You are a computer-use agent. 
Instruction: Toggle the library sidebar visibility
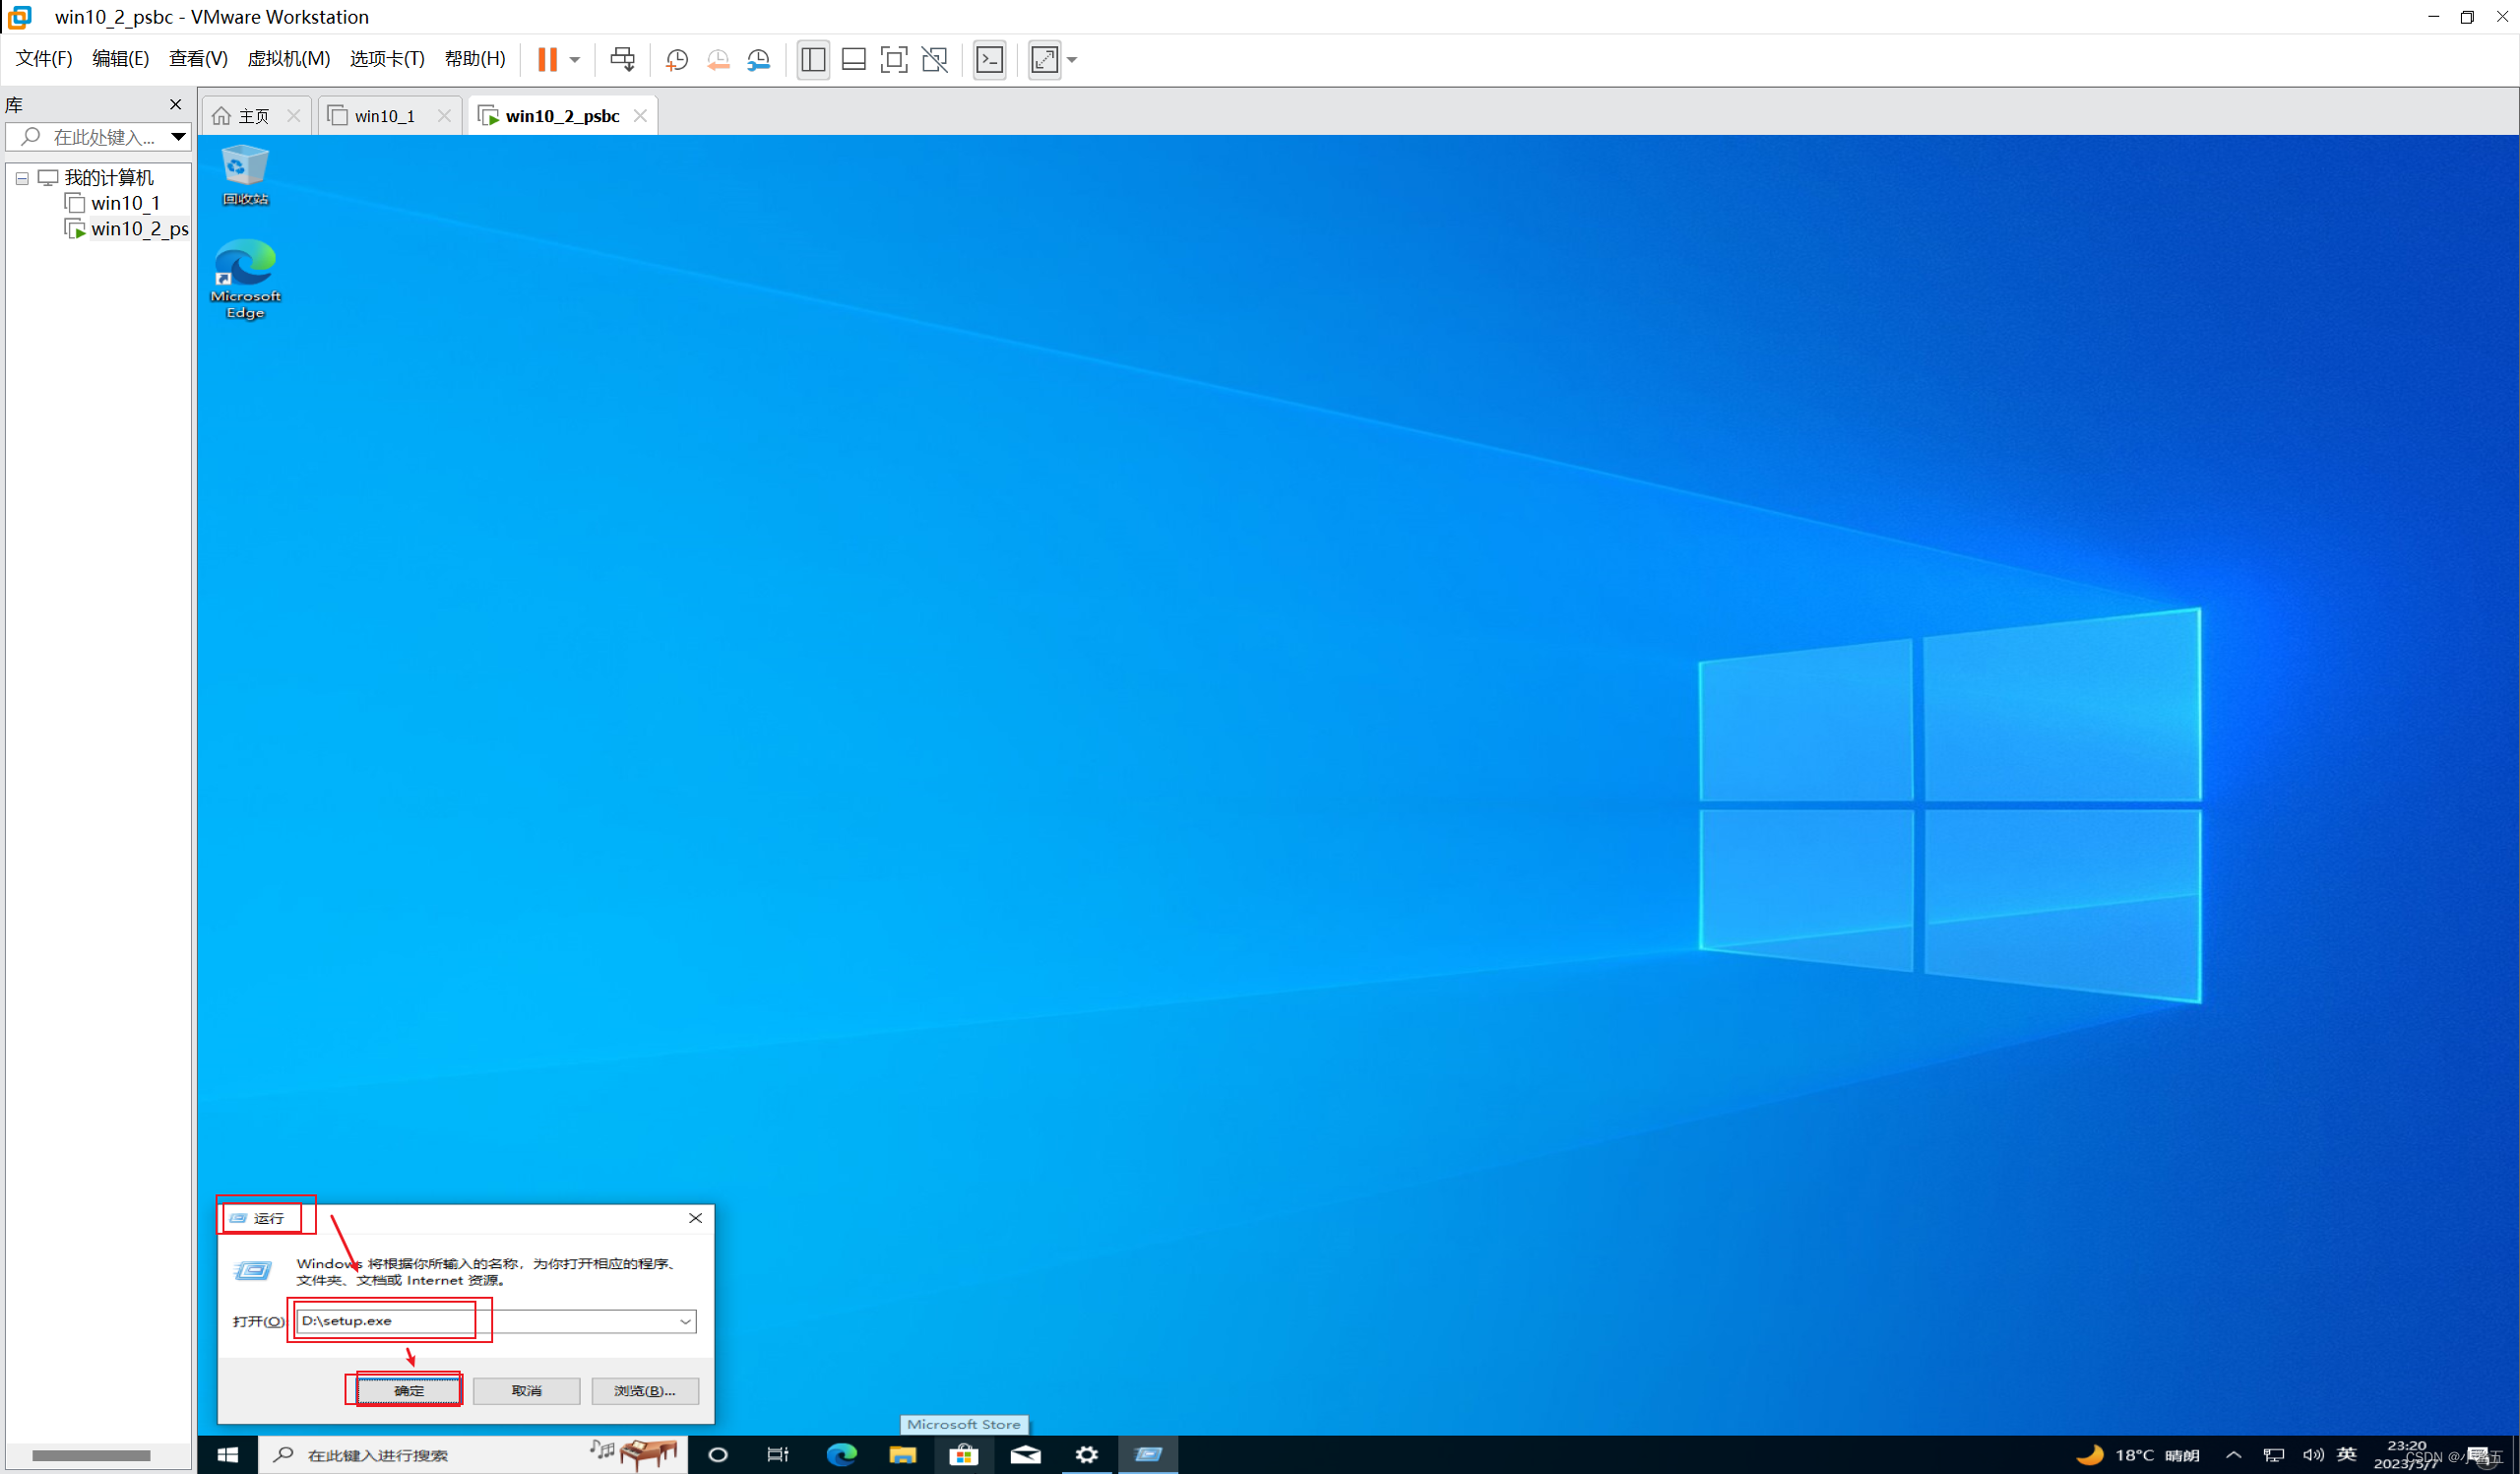(x=812, y=59)
